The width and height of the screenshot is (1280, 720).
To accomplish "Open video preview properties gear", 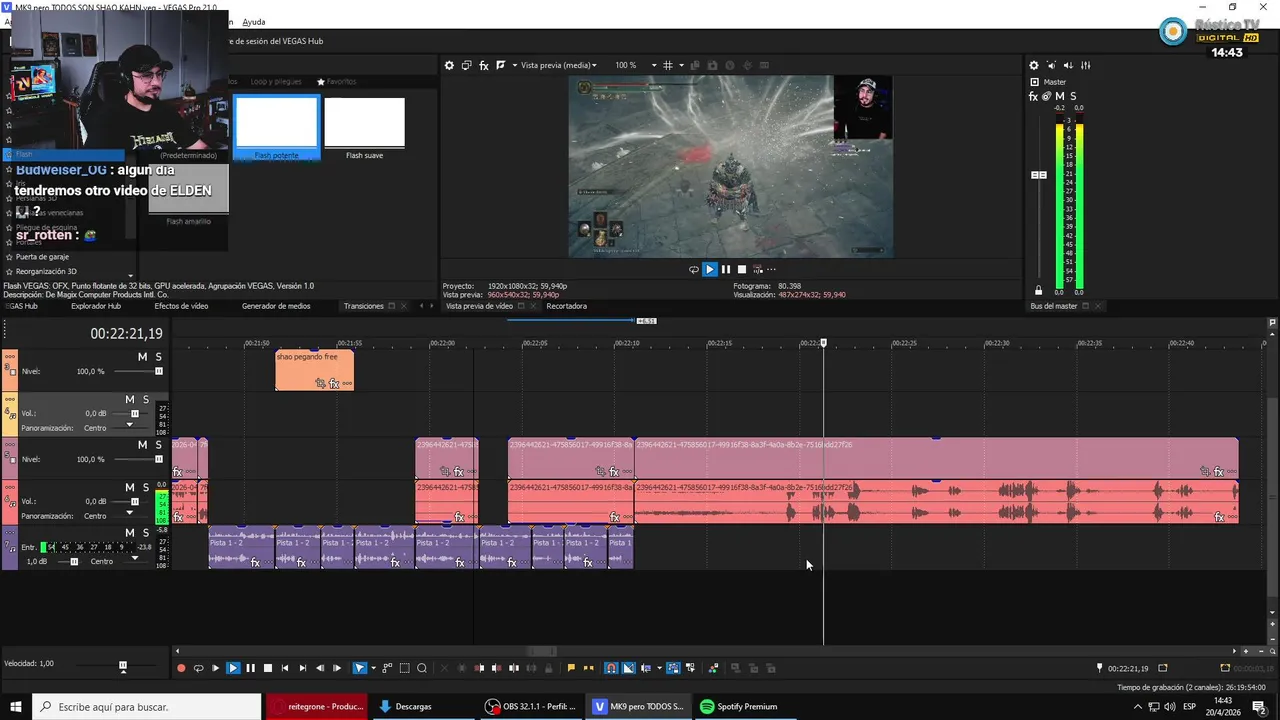I will click(449, 65).
